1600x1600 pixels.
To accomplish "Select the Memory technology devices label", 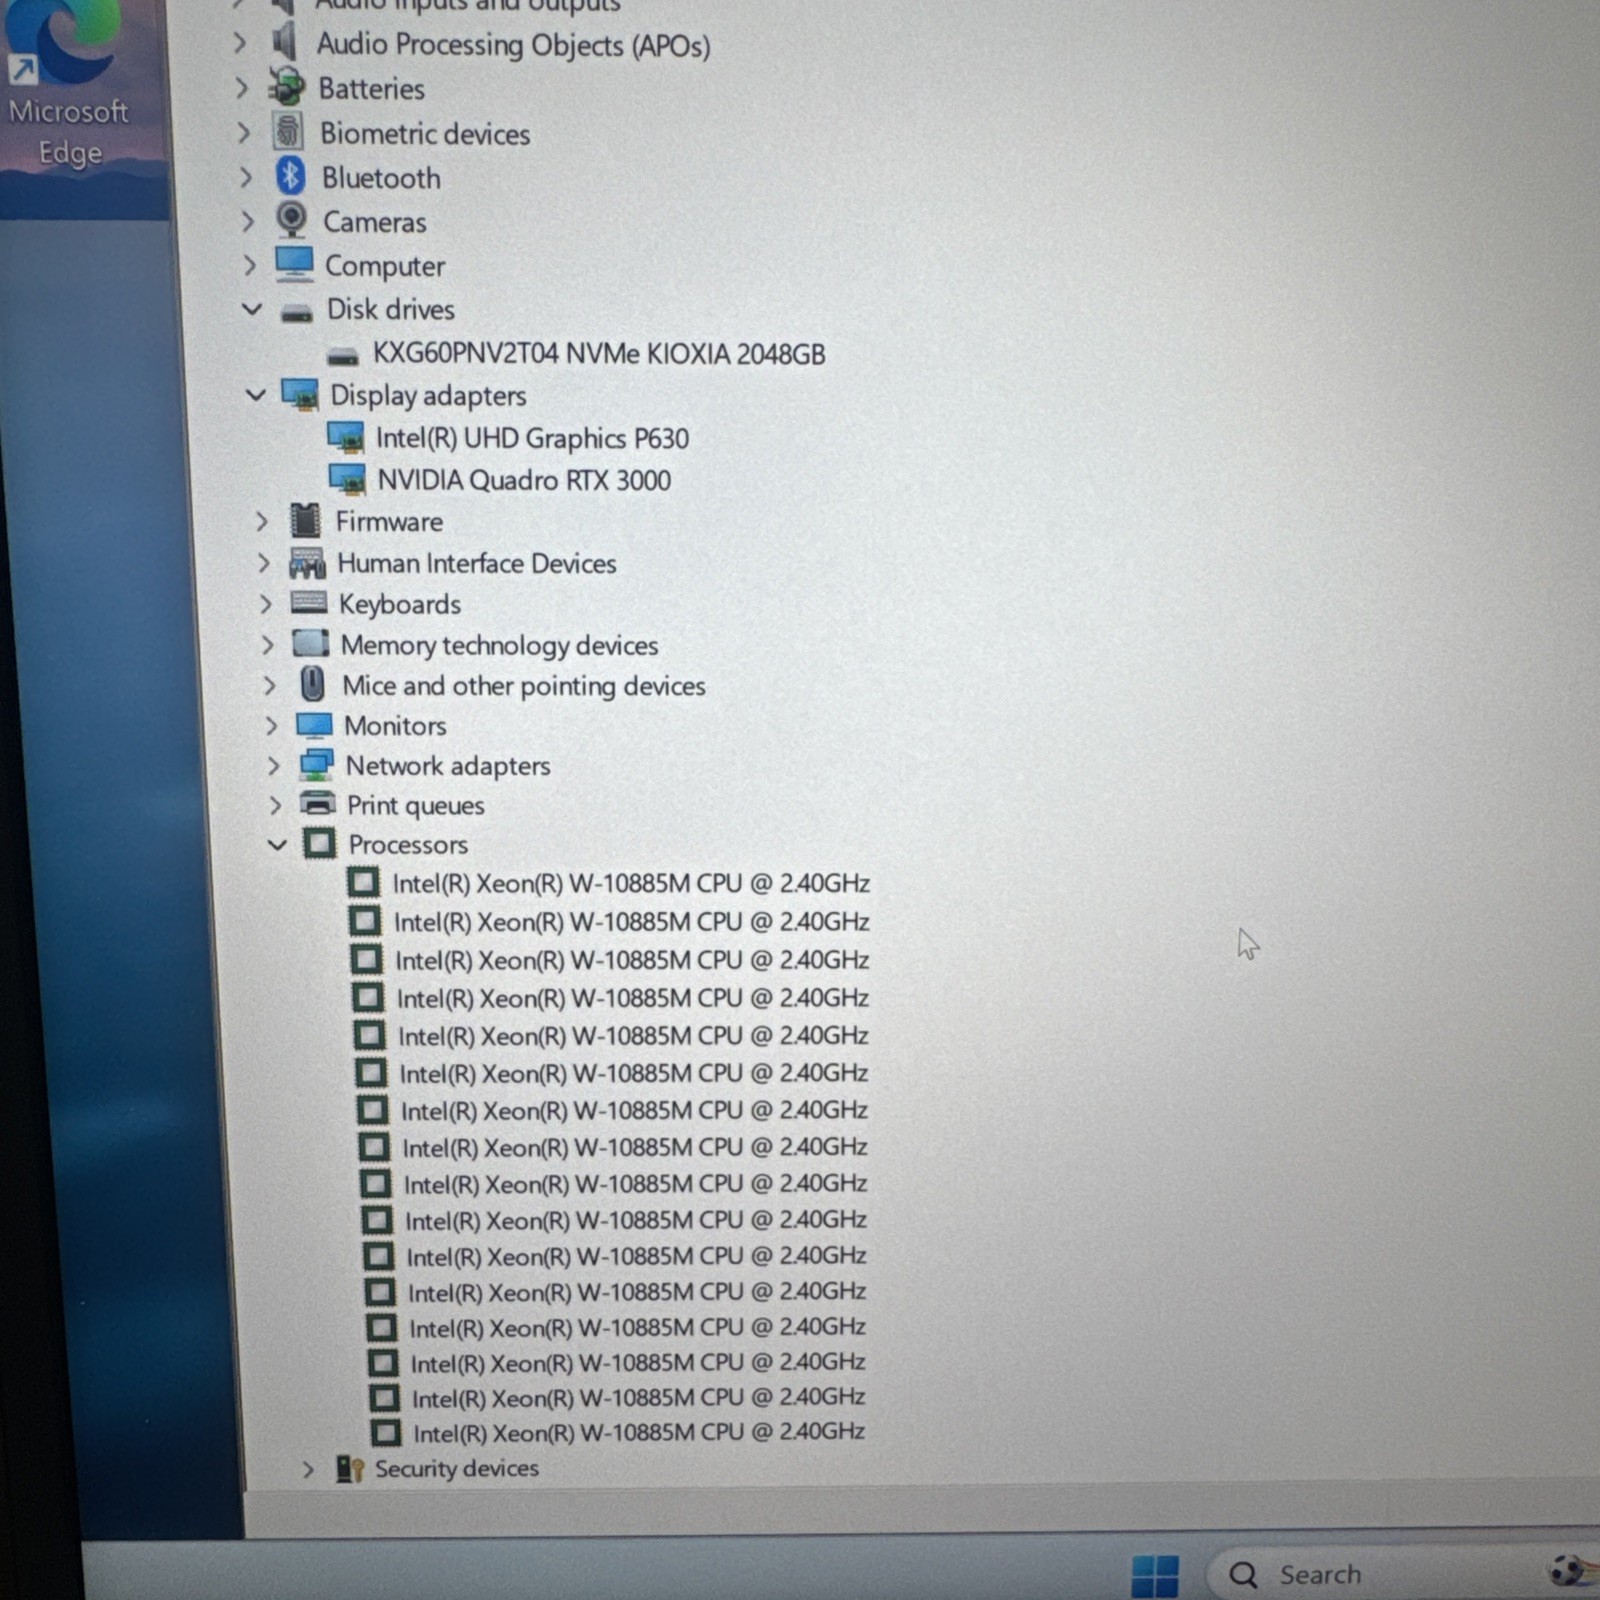I will [500, 645].
